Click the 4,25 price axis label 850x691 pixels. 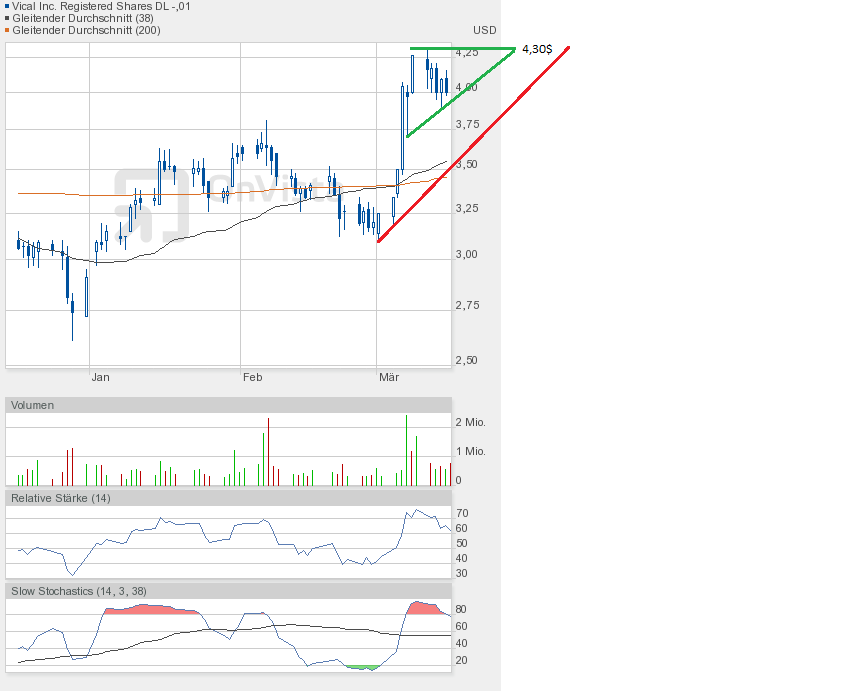click(466, 53)
